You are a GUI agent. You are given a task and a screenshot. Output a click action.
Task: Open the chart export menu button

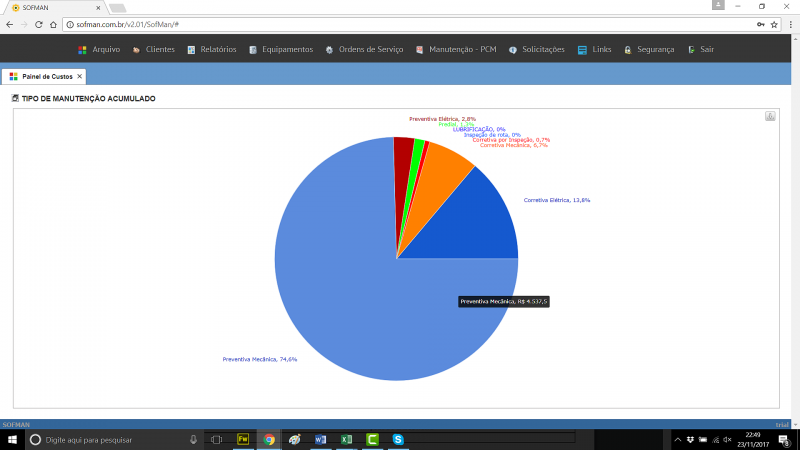click(x=770, y=116)
